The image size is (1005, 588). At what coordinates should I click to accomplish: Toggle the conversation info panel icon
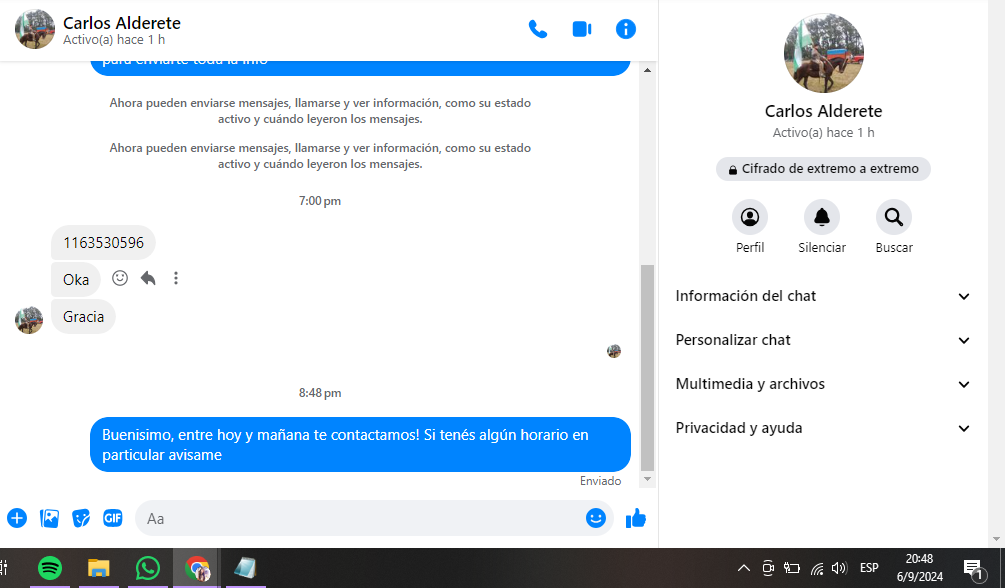click(x=626, y=29)
